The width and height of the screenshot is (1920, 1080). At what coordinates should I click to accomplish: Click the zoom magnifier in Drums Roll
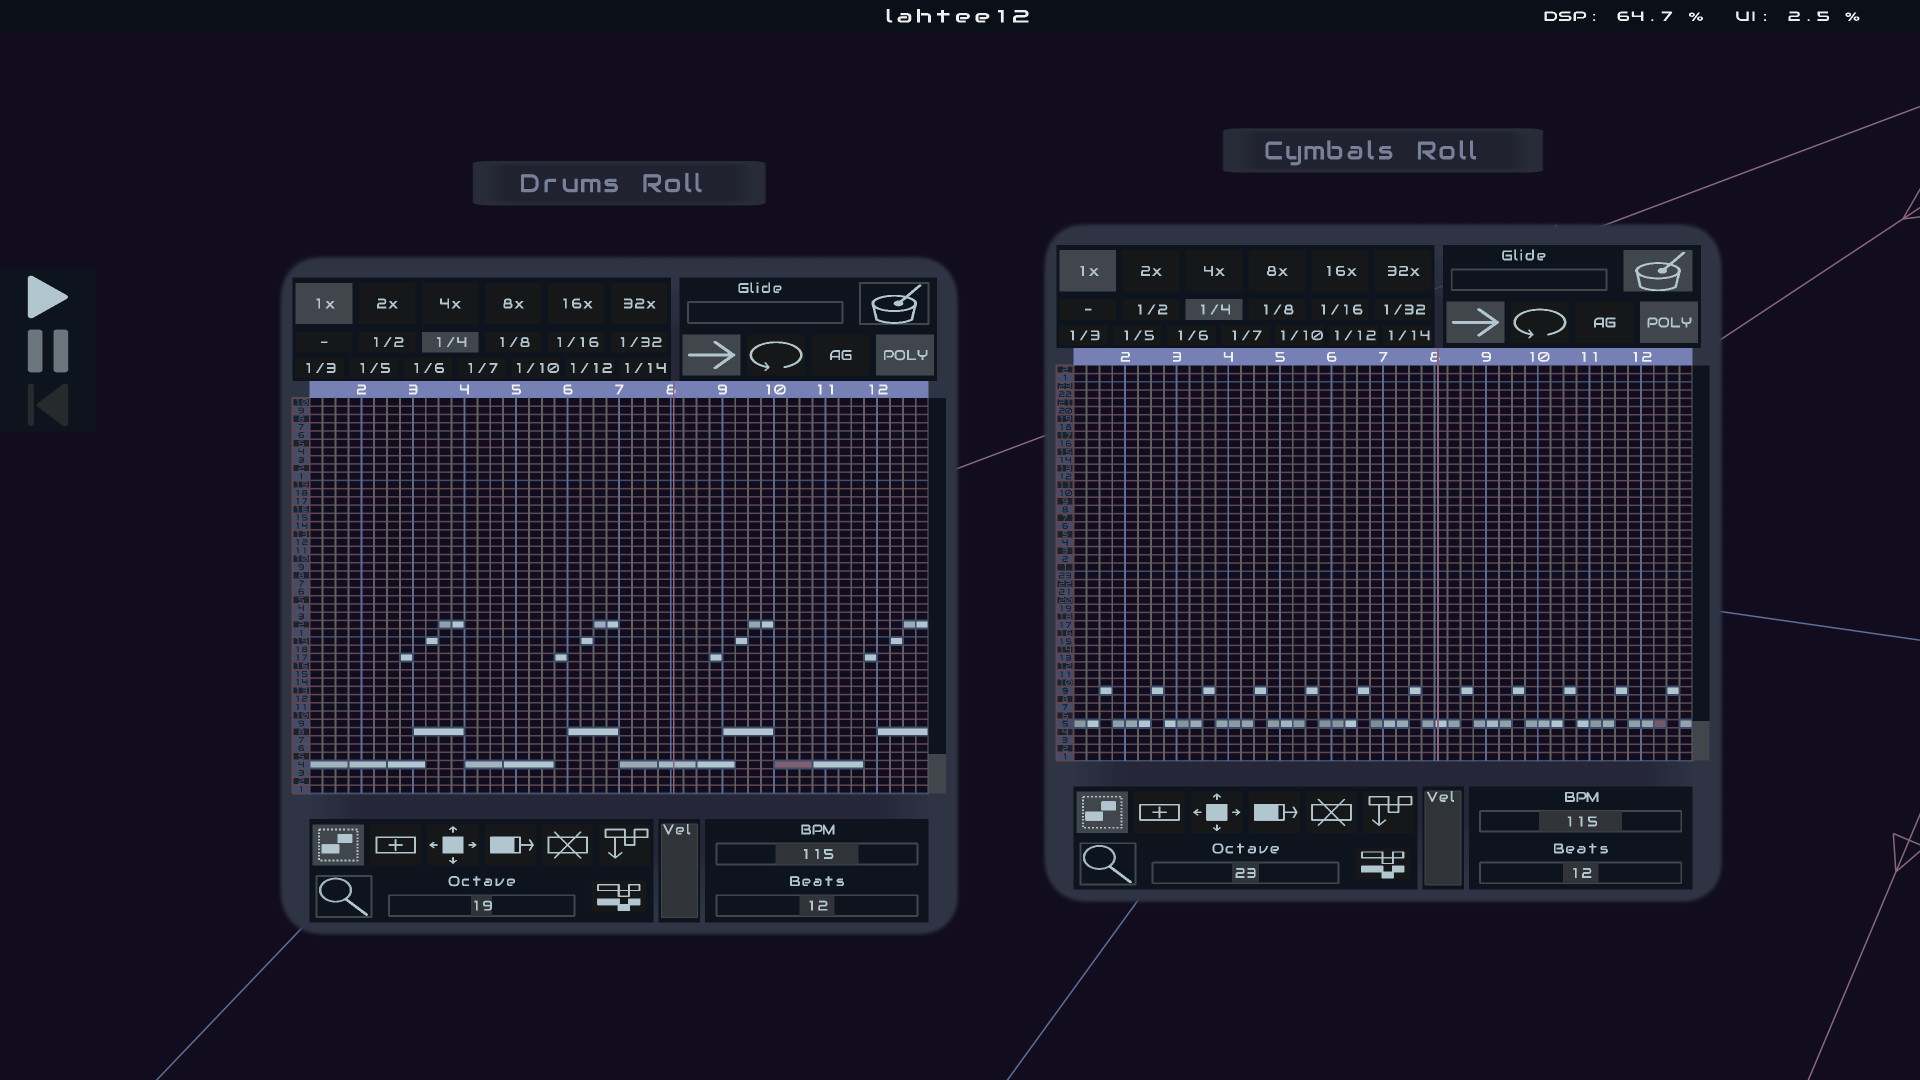(x=343, y=896)
